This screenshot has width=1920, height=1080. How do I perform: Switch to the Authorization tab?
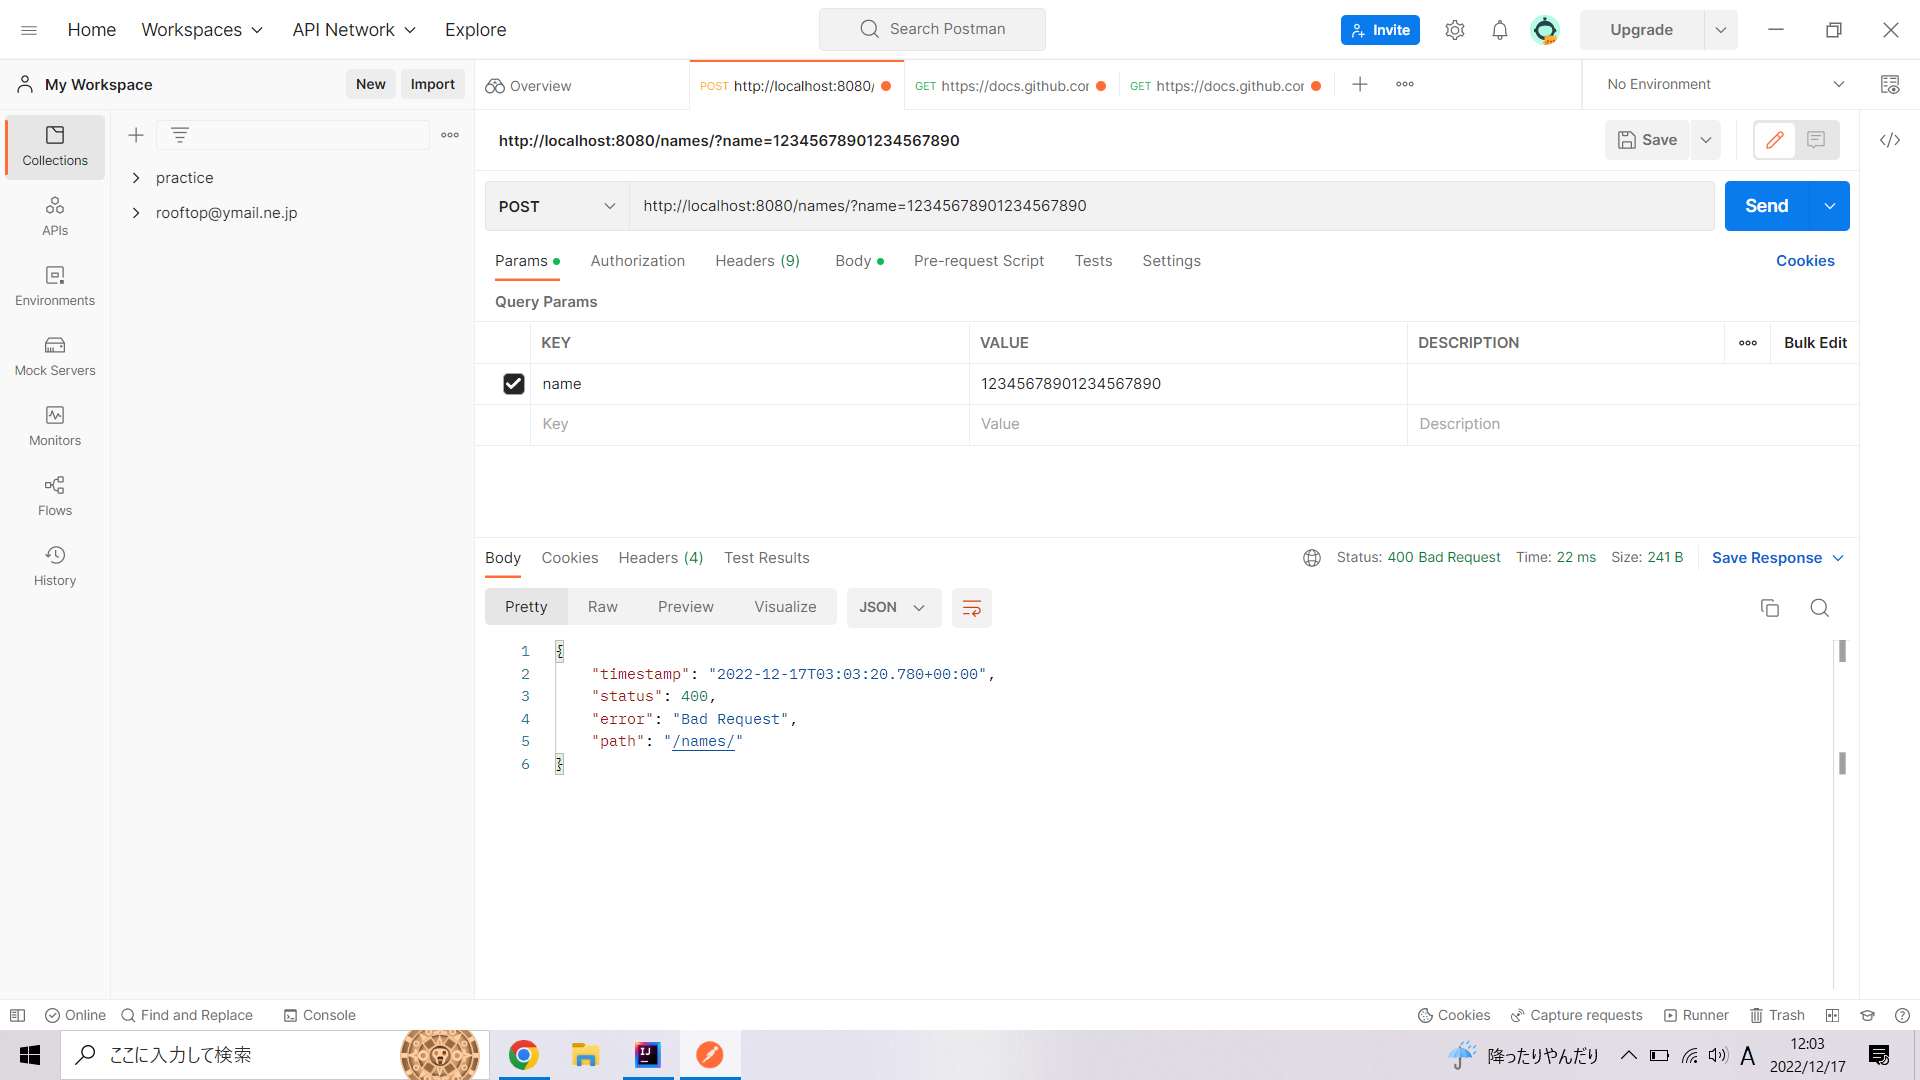(x=637, y=261)
